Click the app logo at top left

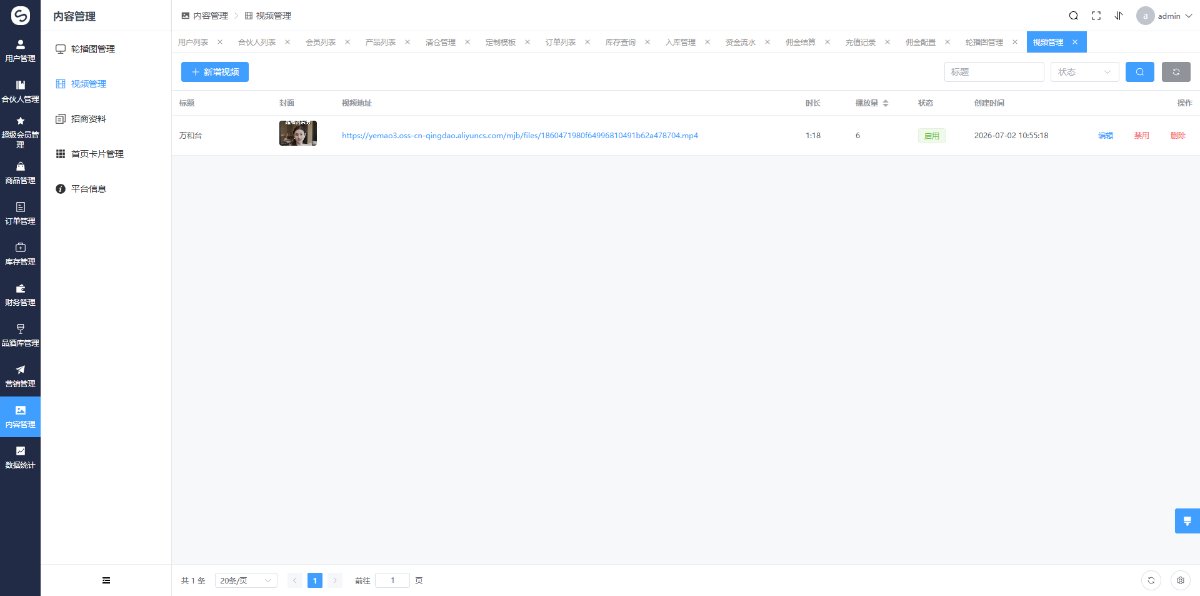pos(20,15)
